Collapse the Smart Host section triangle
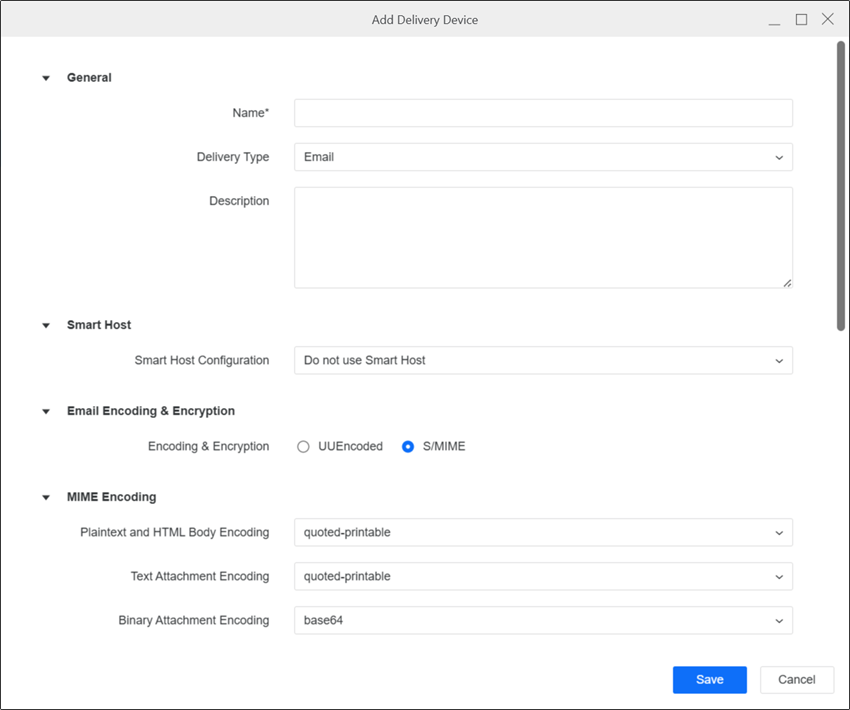This screenshot has height=710, width=850. click(x=46, y=325)
